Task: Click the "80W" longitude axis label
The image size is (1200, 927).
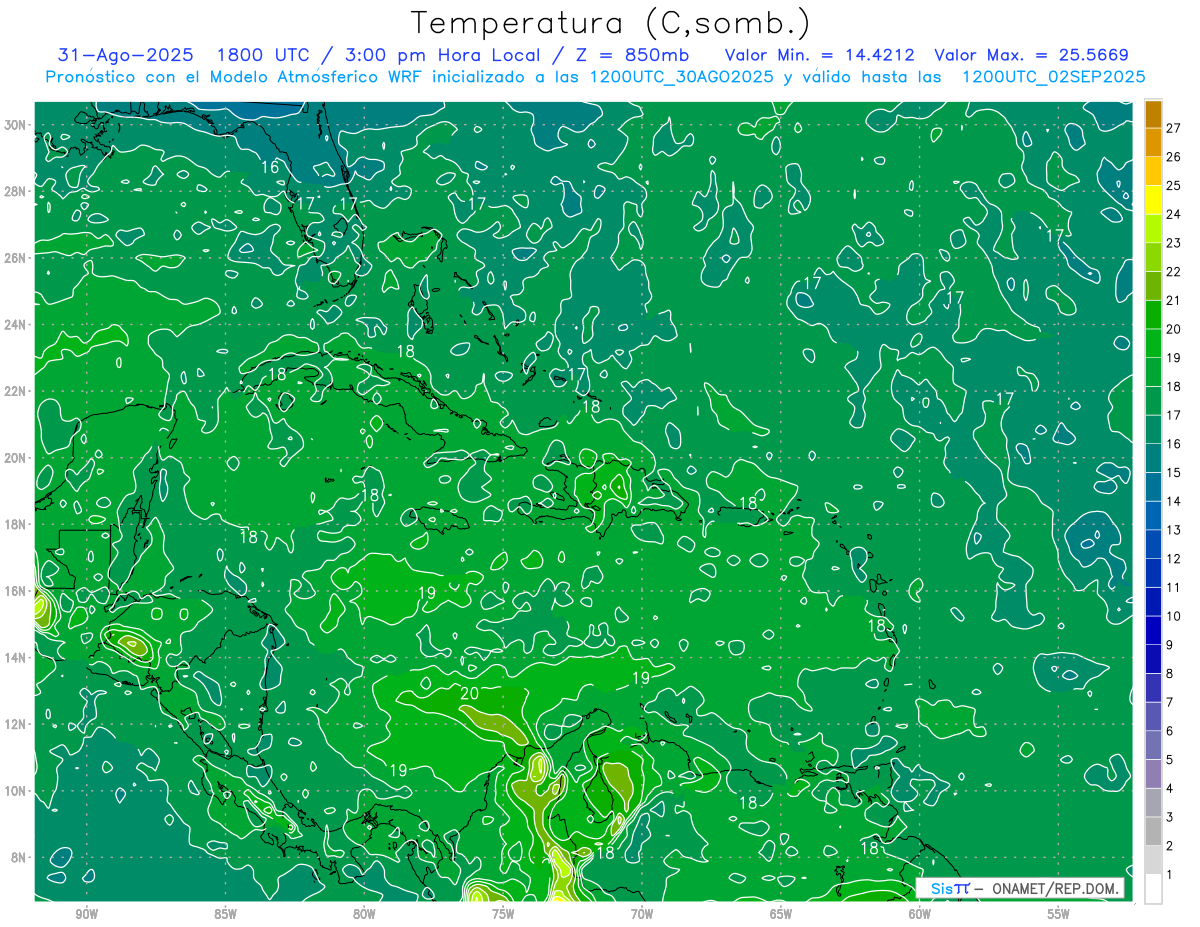Action: pyautogui.click(x=364, y=914)
